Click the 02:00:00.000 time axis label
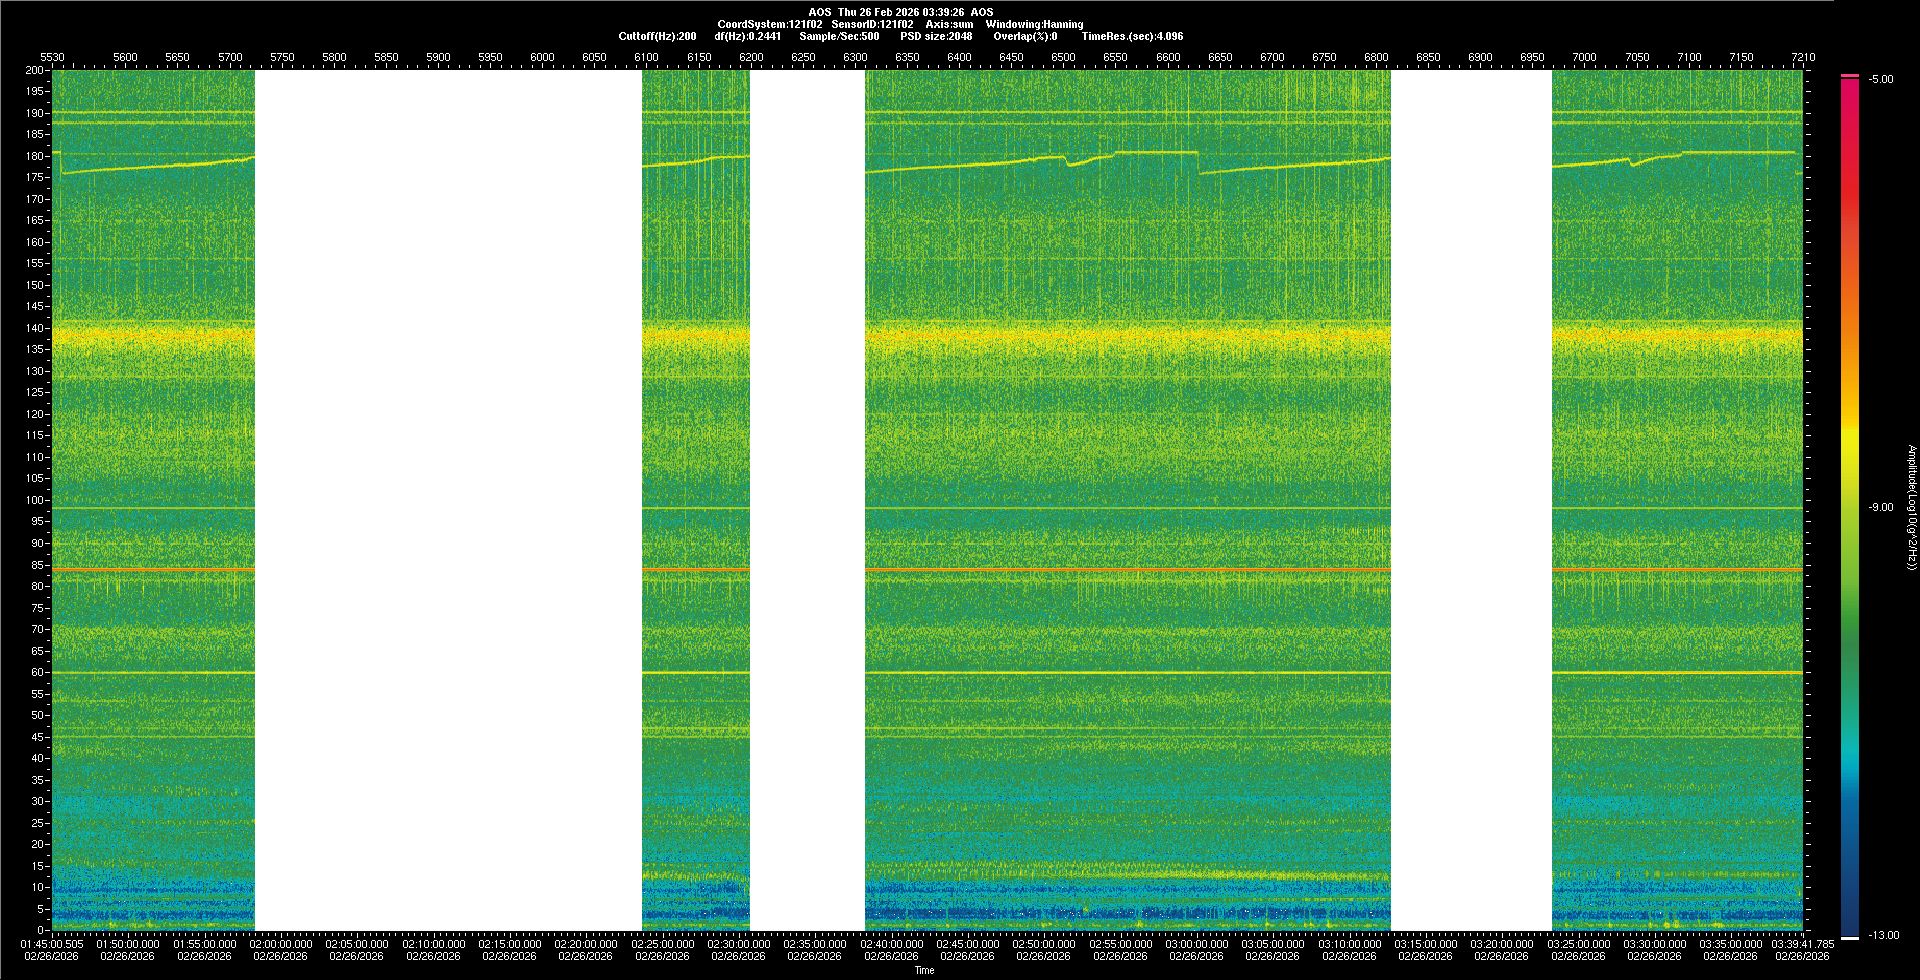The image size is (1920, 980). coord(281,944)
